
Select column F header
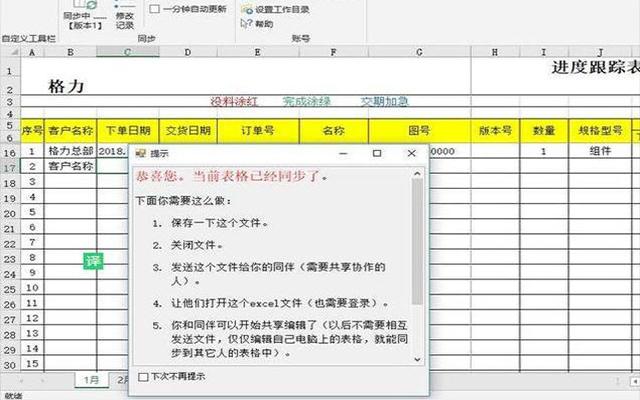pos(333,52)
